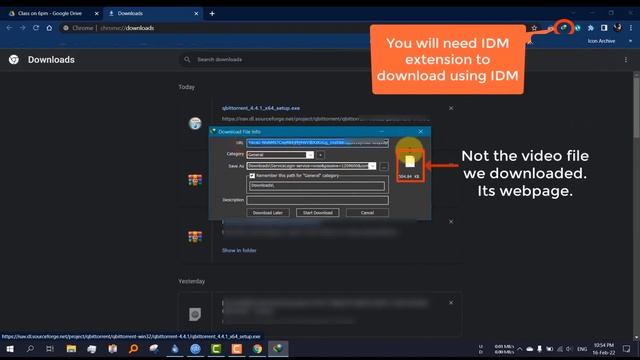
Task: Open the Windows Start menu
Action: pyautogui.click(x=10, y=349)
